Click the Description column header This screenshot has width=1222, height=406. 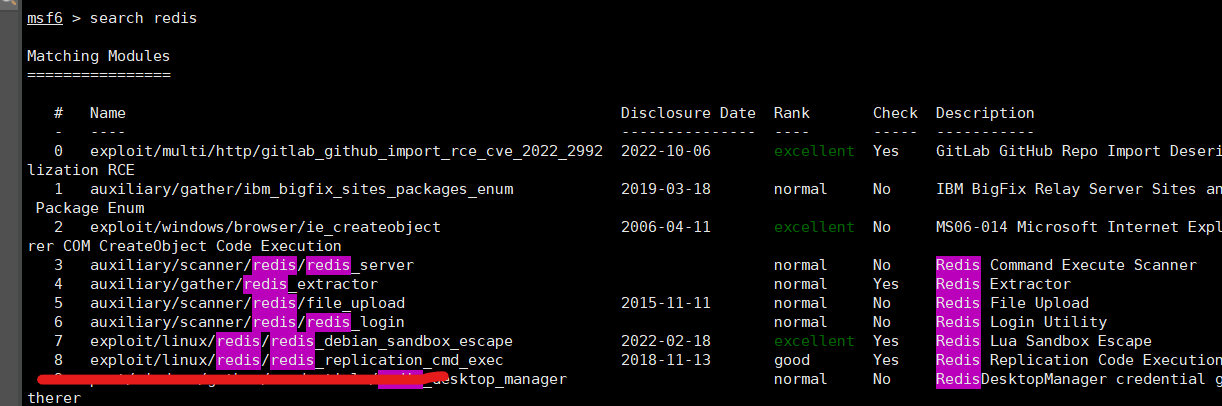pos(984,113)
